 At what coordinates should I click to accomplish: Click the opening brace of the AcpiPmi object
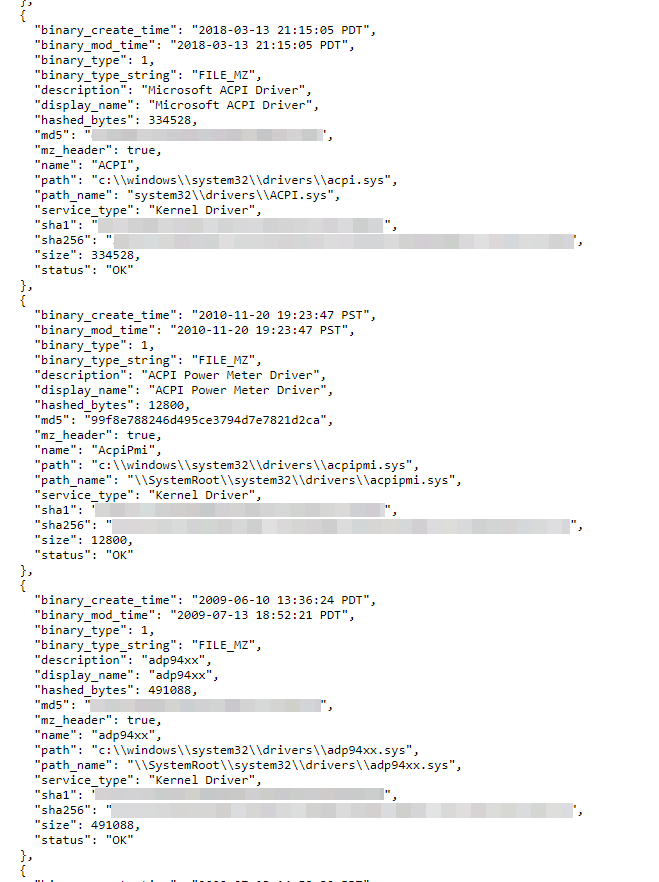[23, 300]
